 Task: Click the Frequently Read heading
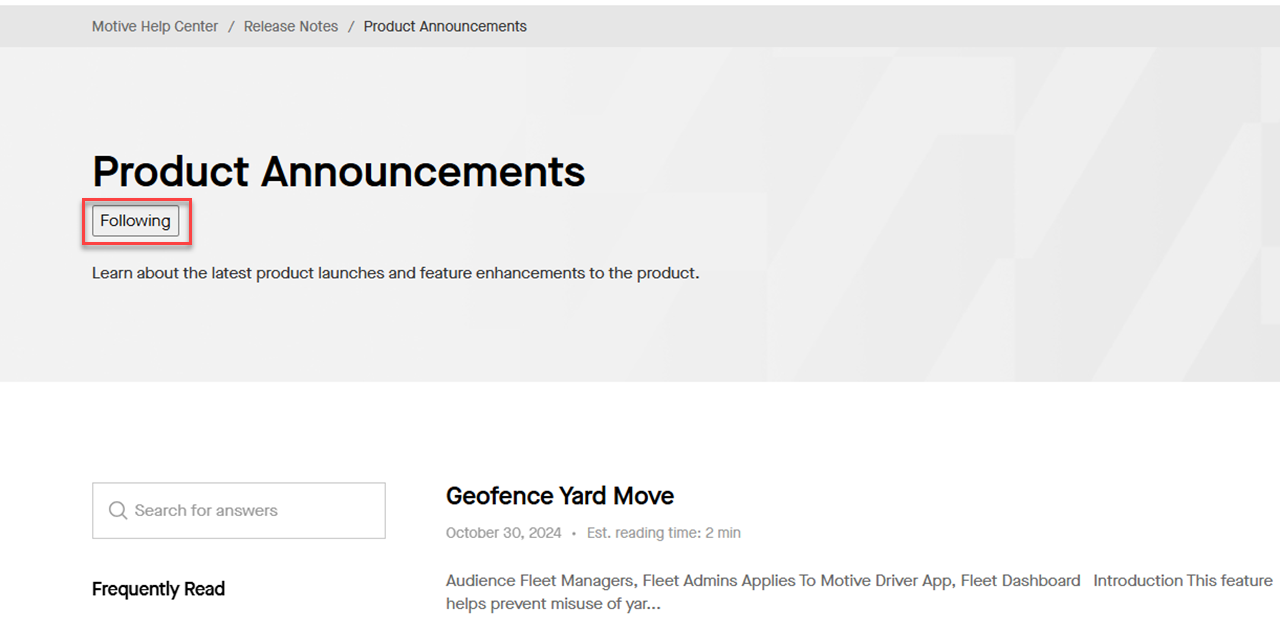[158, 589]
